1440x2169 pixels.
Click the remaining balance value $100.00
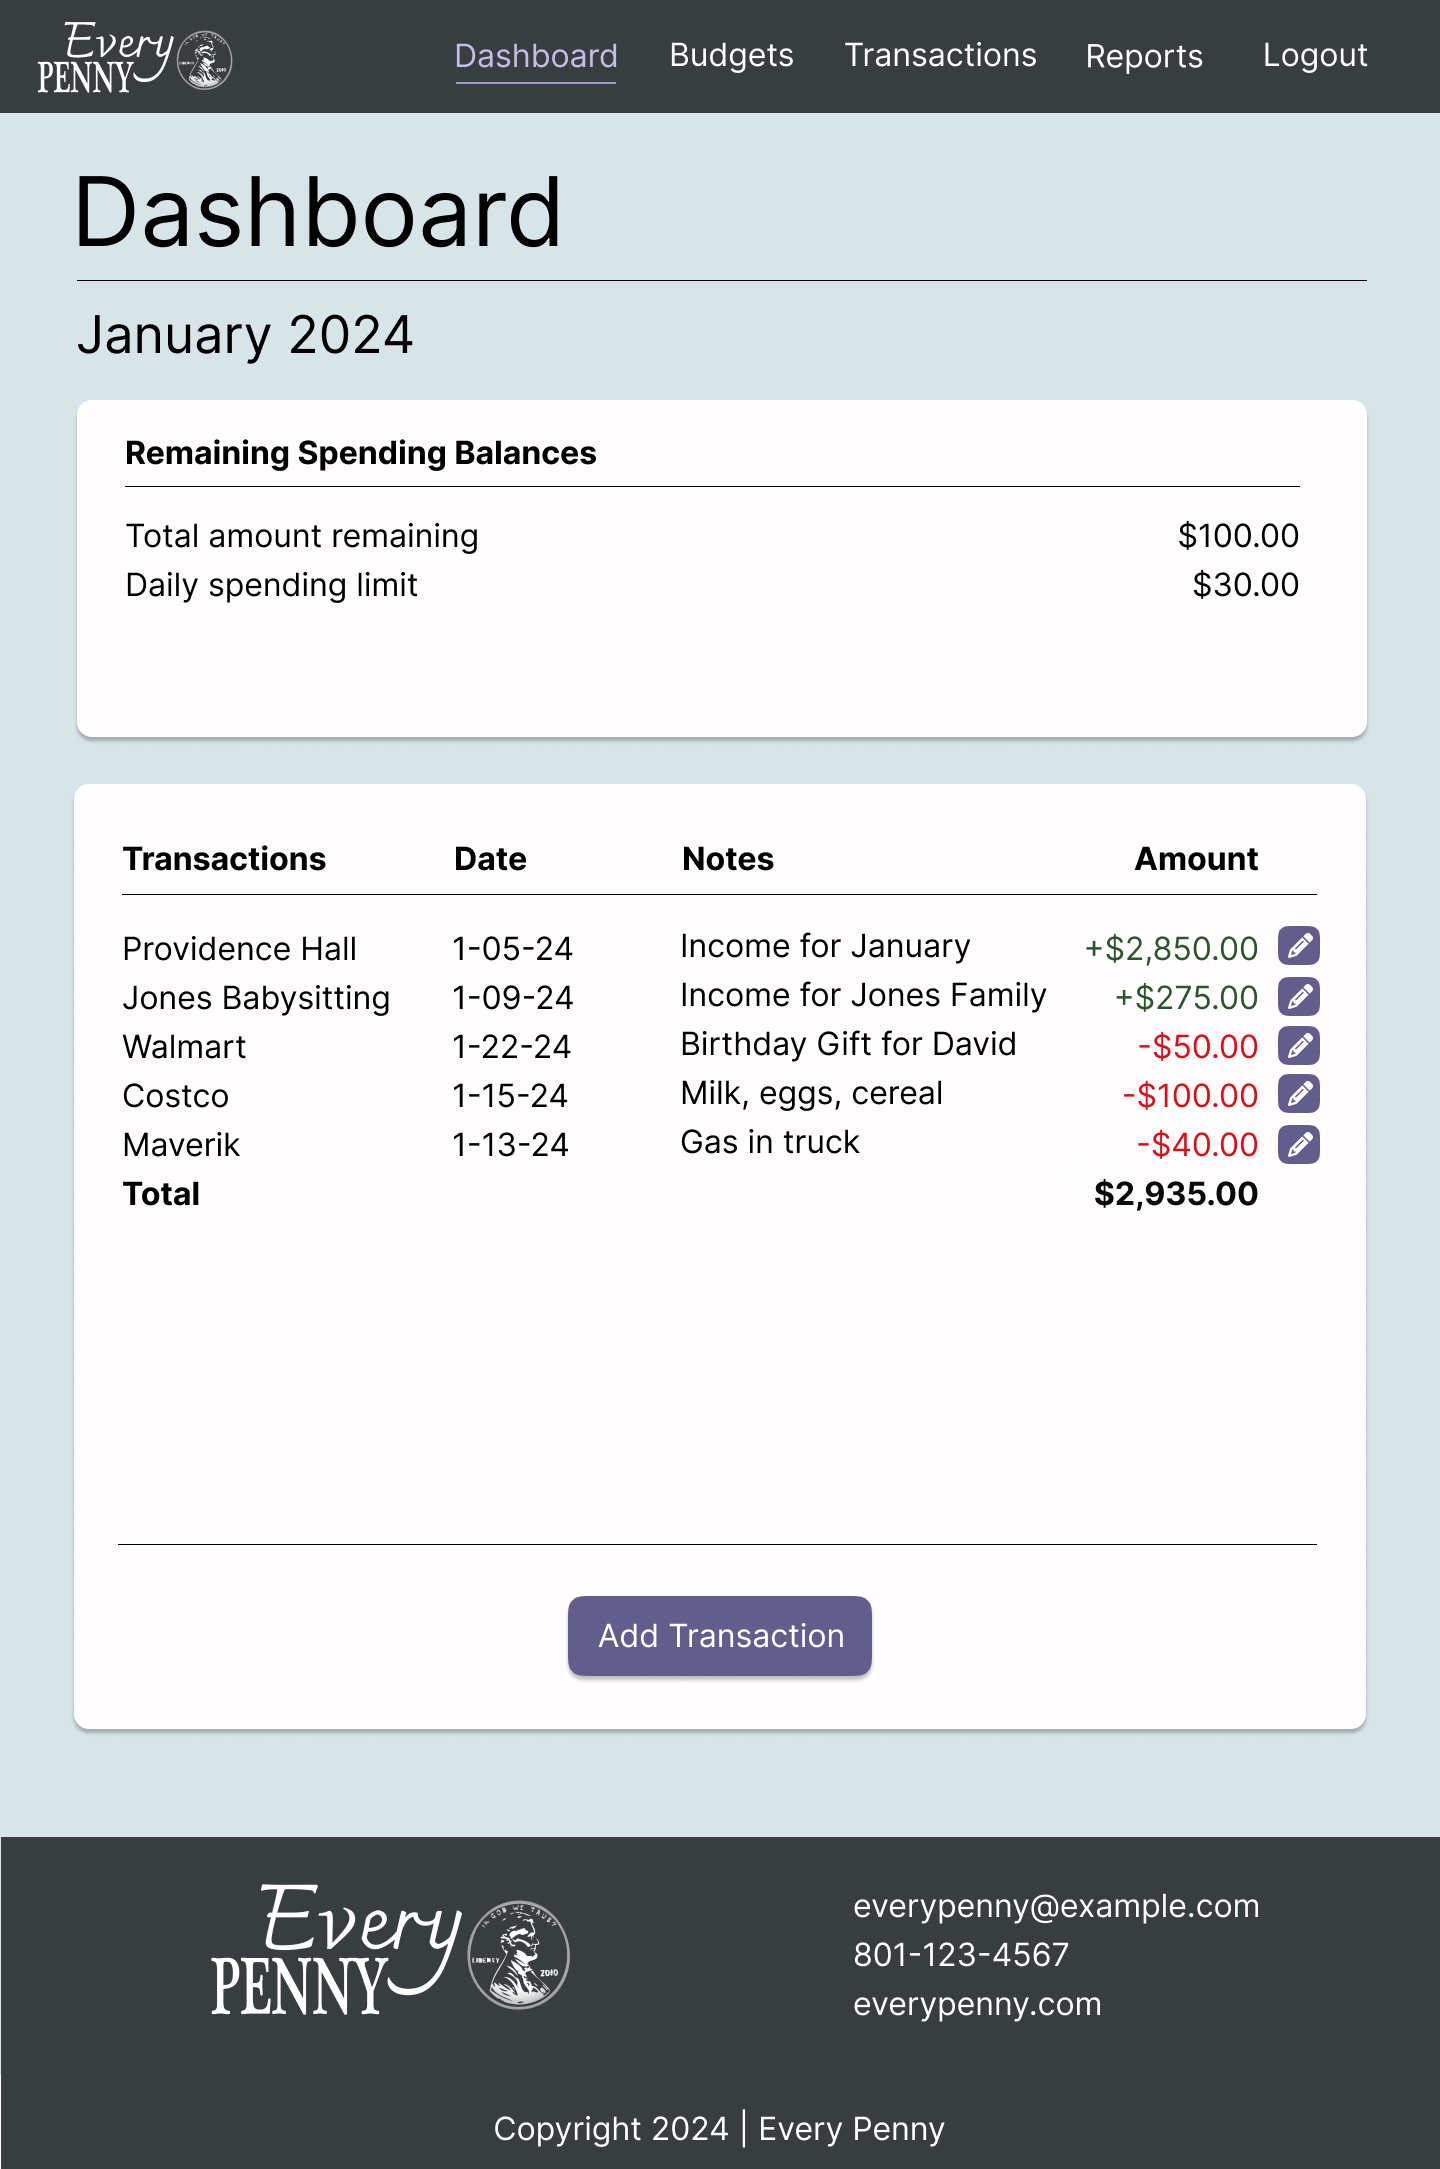point(1238,536)
